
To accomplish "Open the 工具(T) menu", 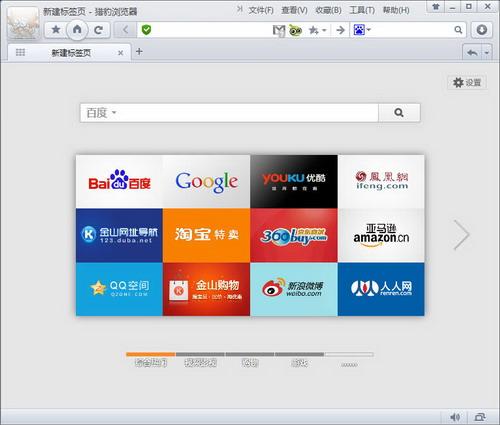I will (x=362, y=10).
